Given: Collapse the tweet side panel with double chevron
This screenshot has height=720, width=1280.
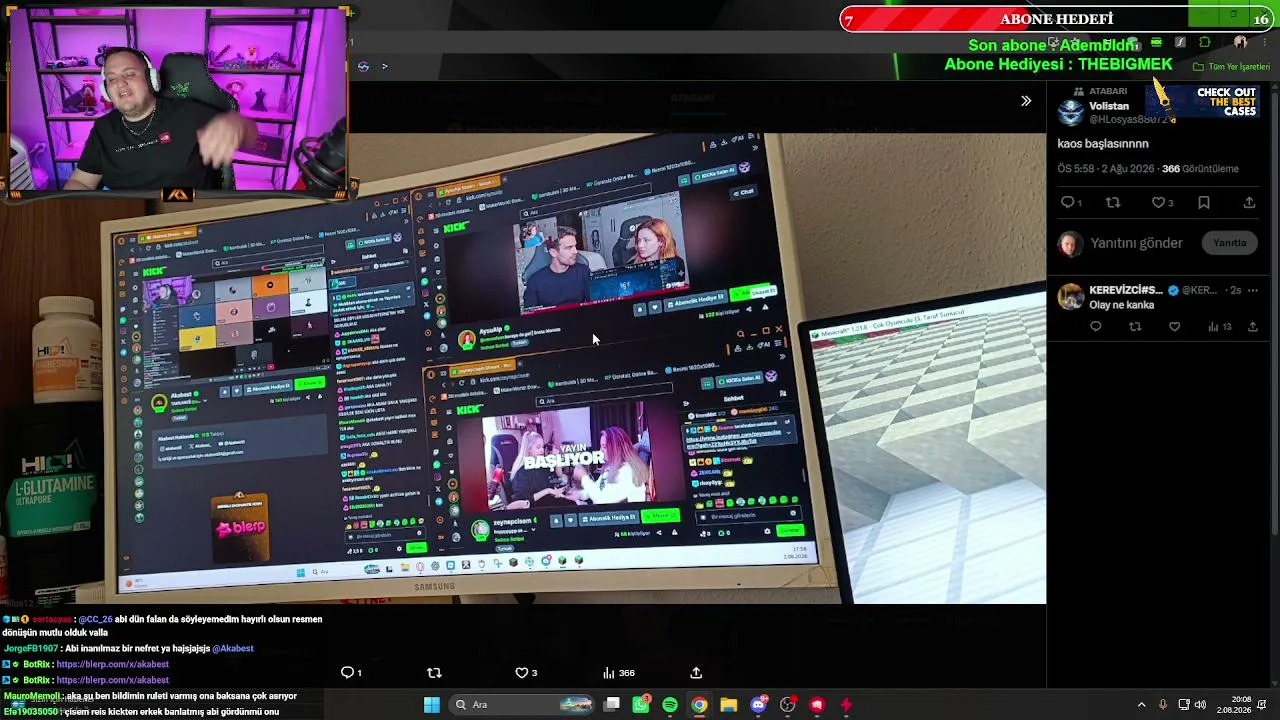Looking at the screenshot, I should pyautogui.click(x=1025, y=101).
